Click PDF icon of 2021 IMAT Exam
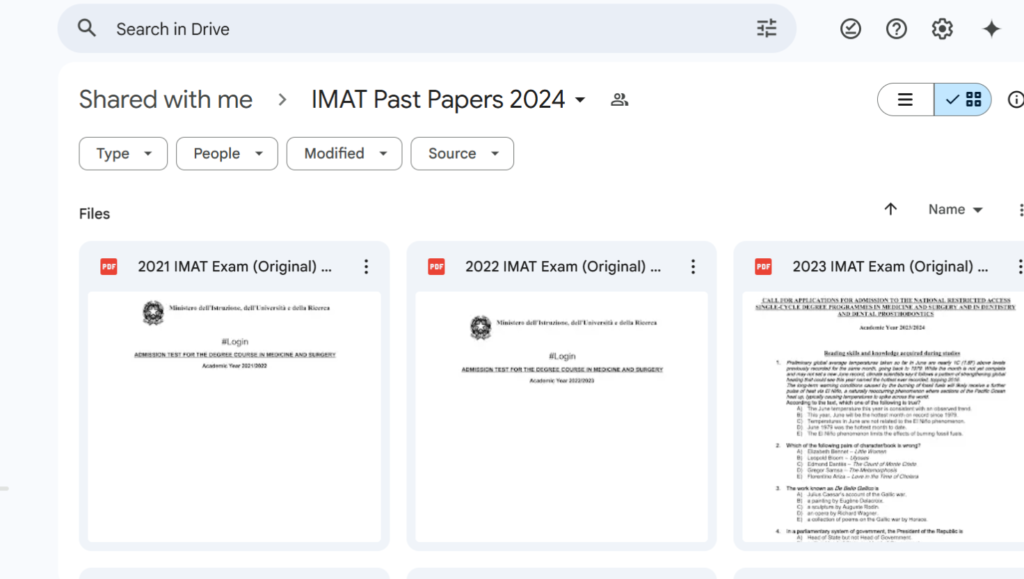Viewport: 1024px width, 579px height. tap(109, 266)
